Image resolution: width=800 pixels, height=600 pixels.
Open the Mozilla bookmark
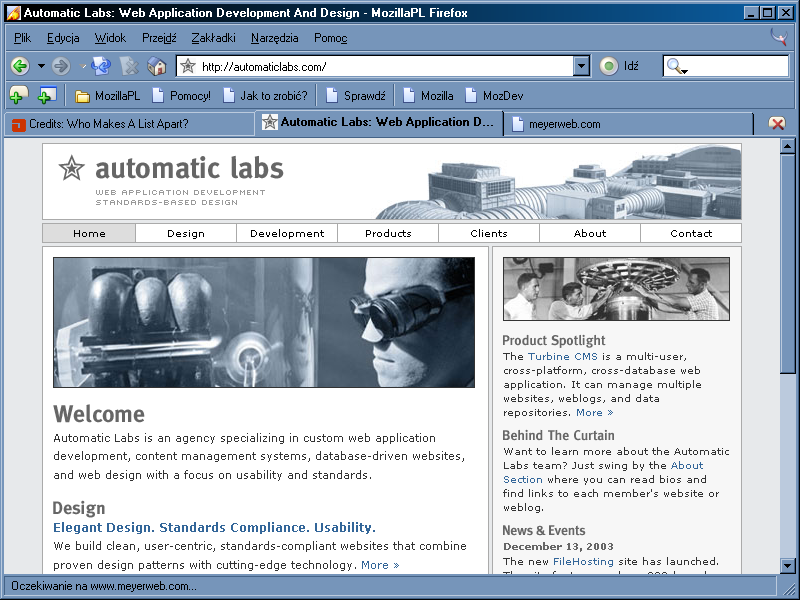click(428, 96)
